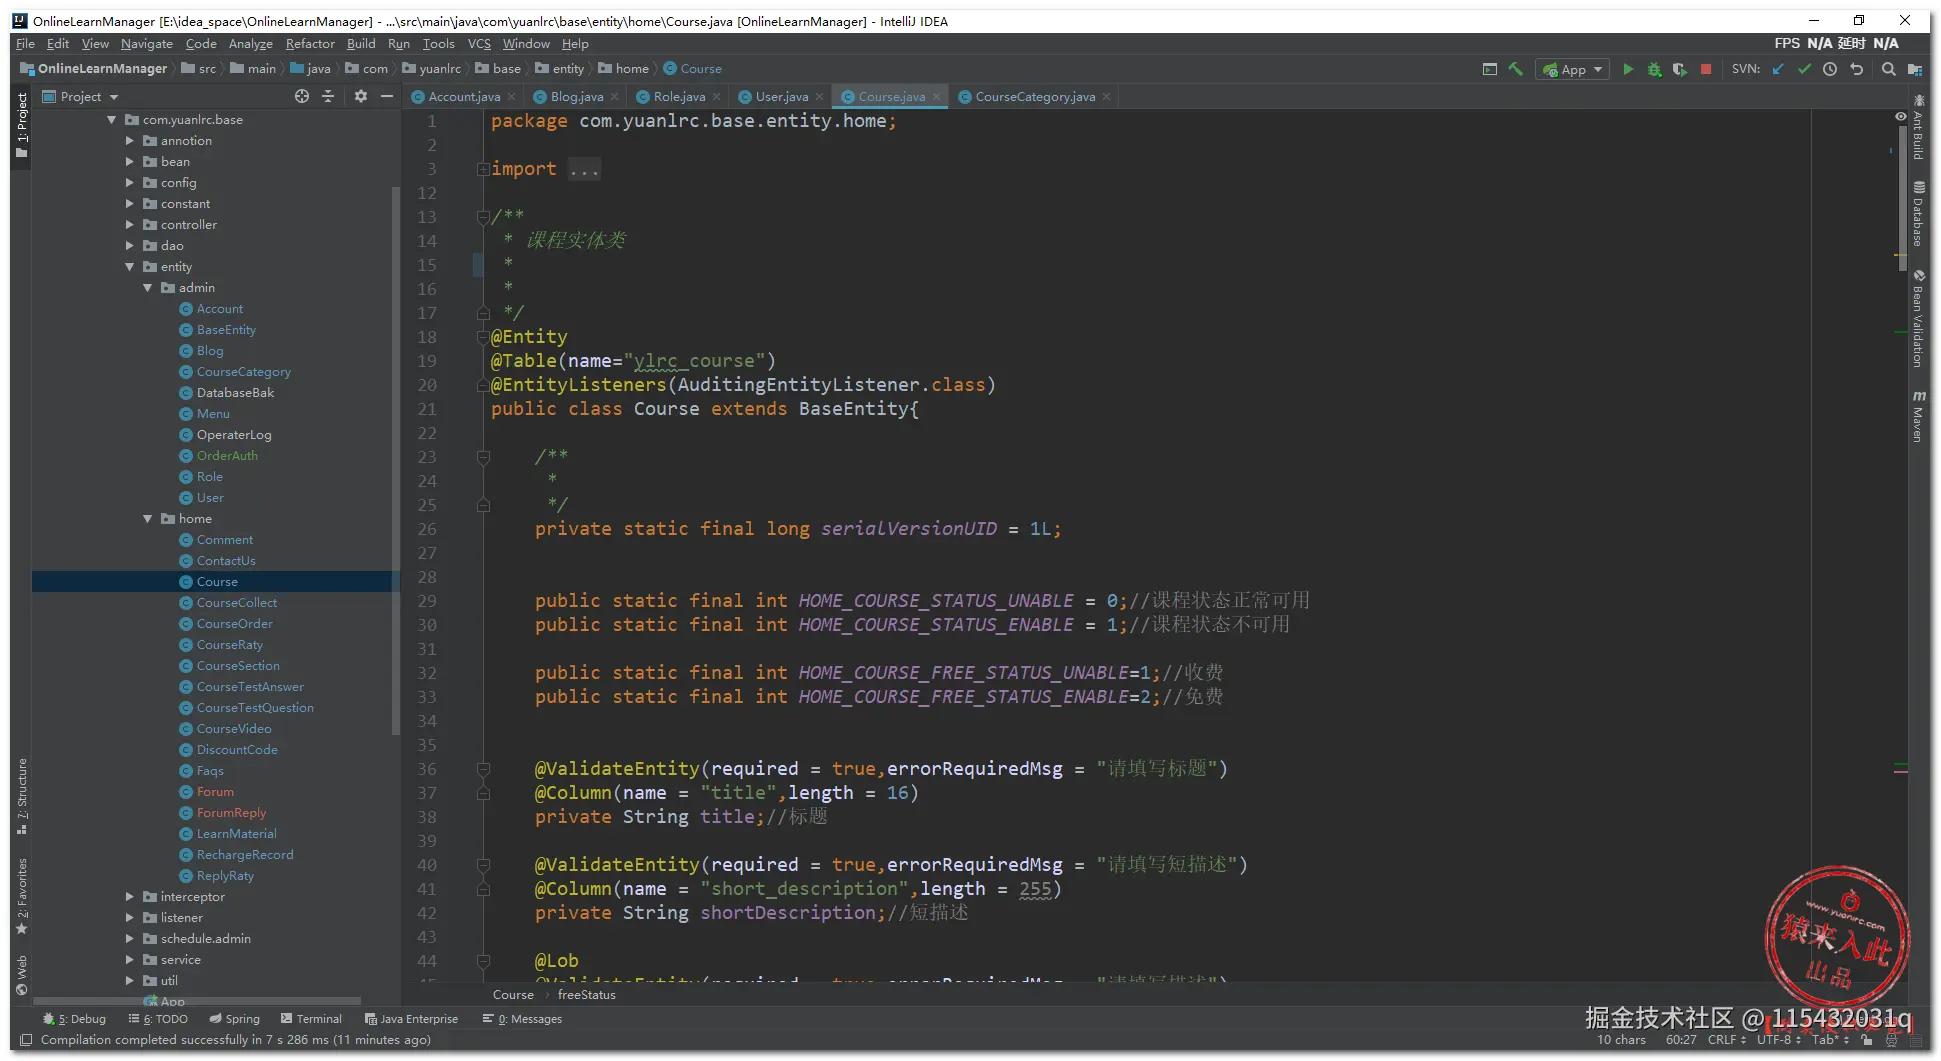Screen dimensions: 1941x1061
Task: Open the Java Enterprise tool window
Action: click(x=411, y=1019)
